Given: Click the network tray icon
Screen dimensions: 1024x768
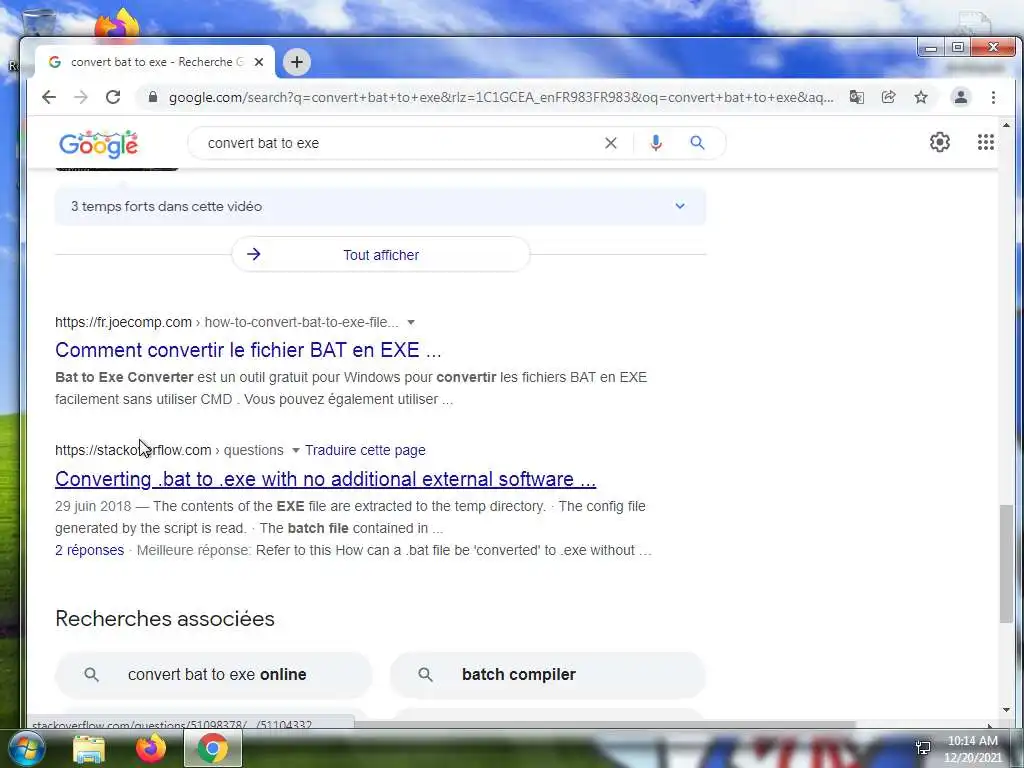Looking at the screenshot, I should coord(923,748).
